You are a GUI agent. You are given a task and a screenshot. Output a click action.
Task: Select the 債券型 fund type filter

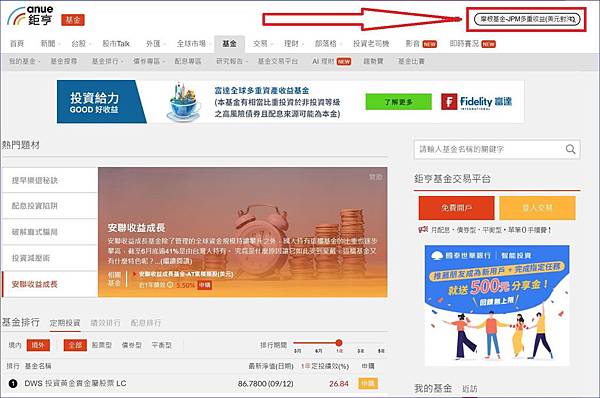tap(131, 345)
